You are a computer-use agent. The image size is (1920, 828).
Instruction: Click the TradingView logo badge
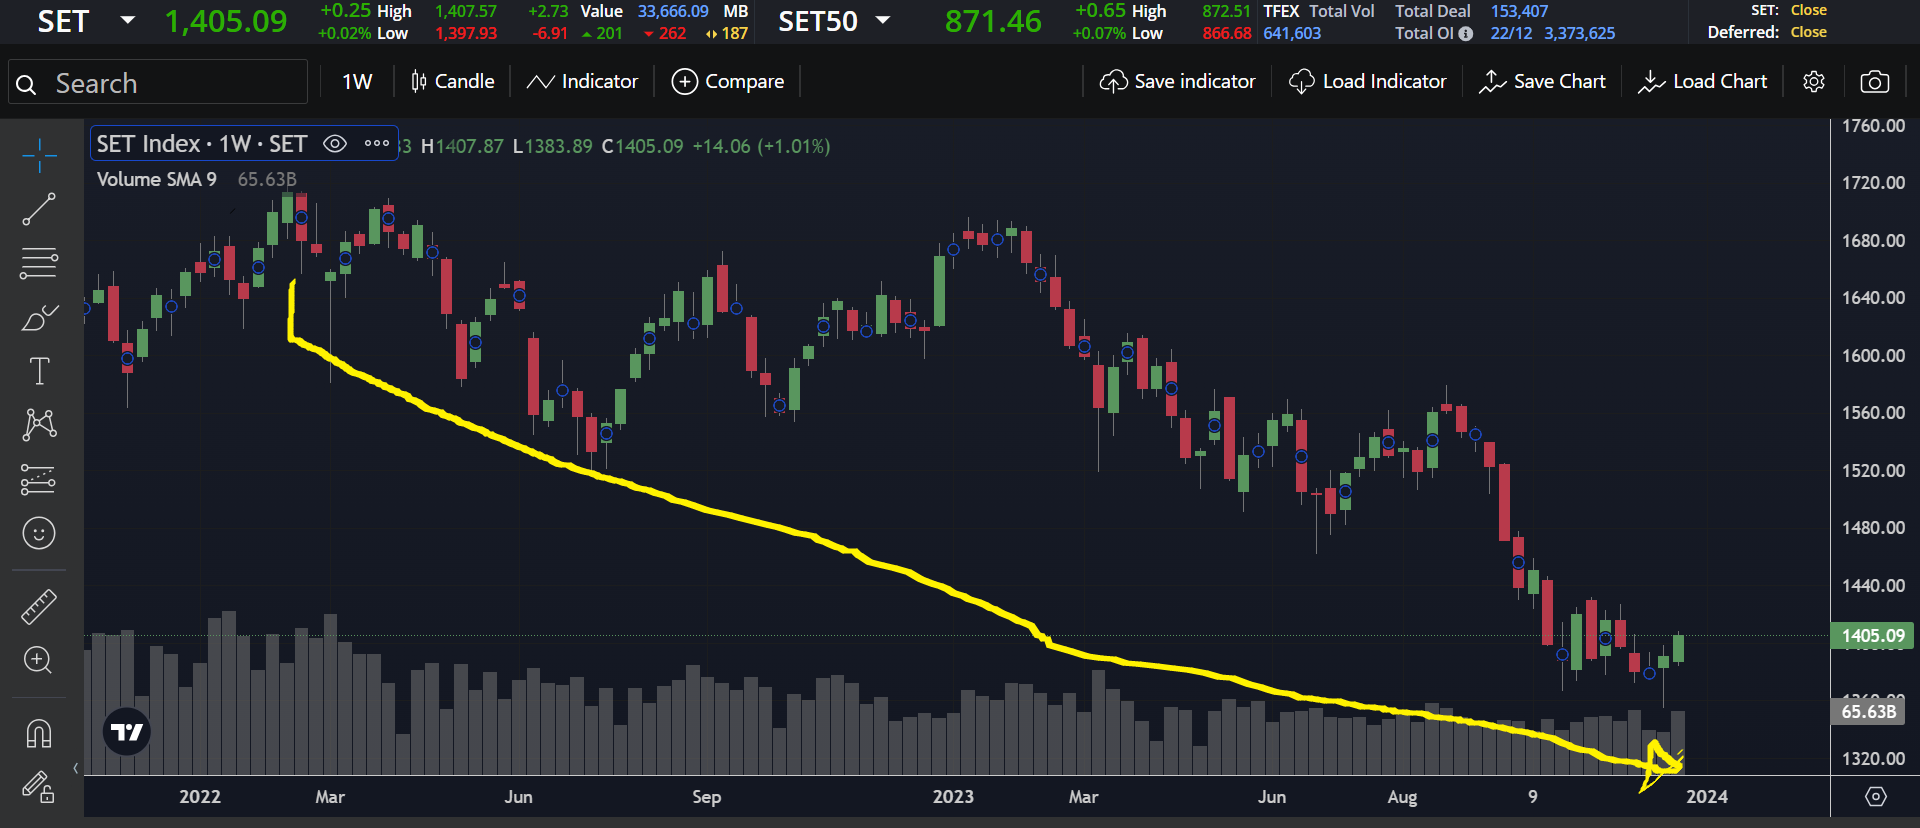coord(127,733)
